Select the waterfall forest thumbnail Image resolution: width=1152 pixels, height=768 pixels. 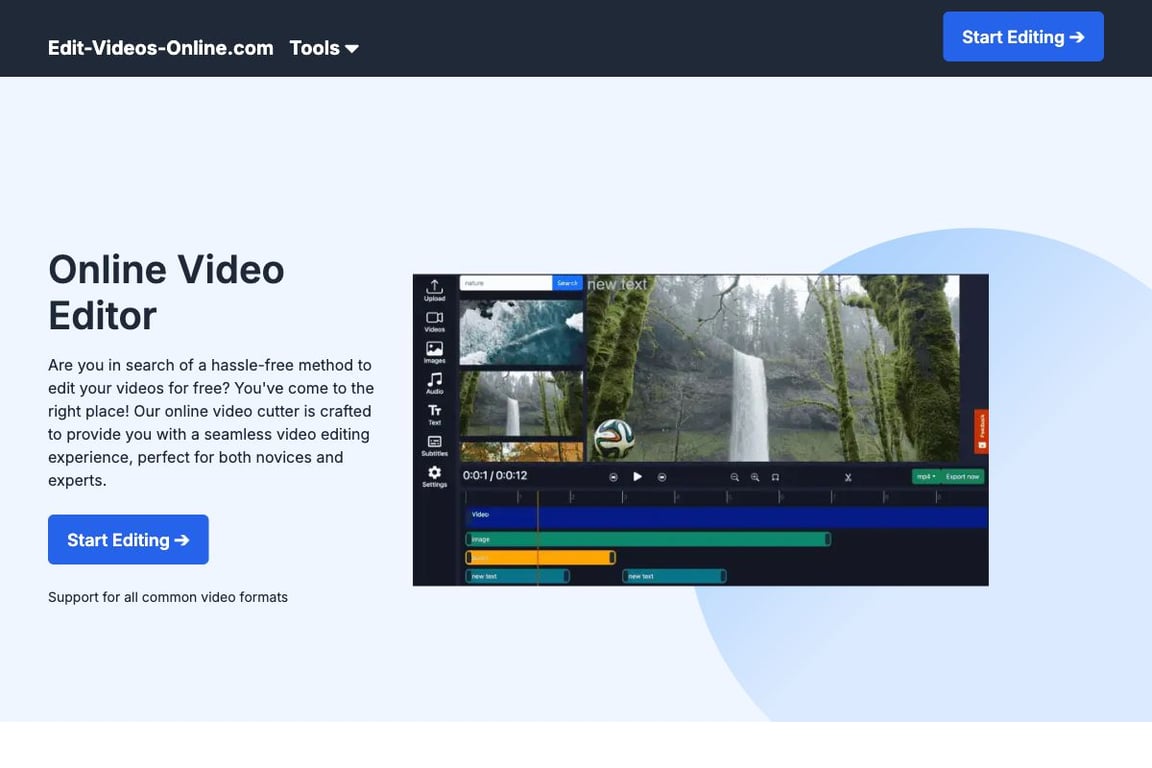pos(521,403)
